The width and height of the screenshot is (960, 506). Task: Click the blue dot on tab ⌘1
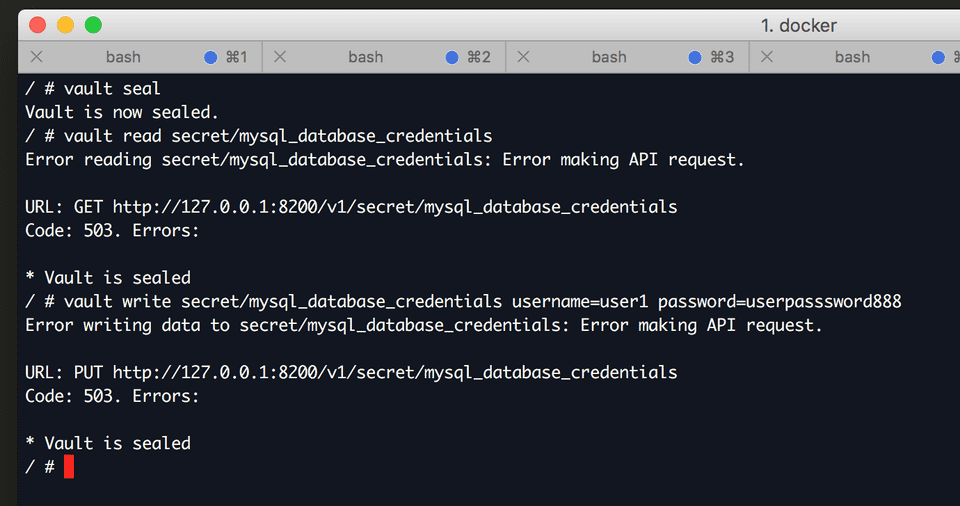point(211,58)
